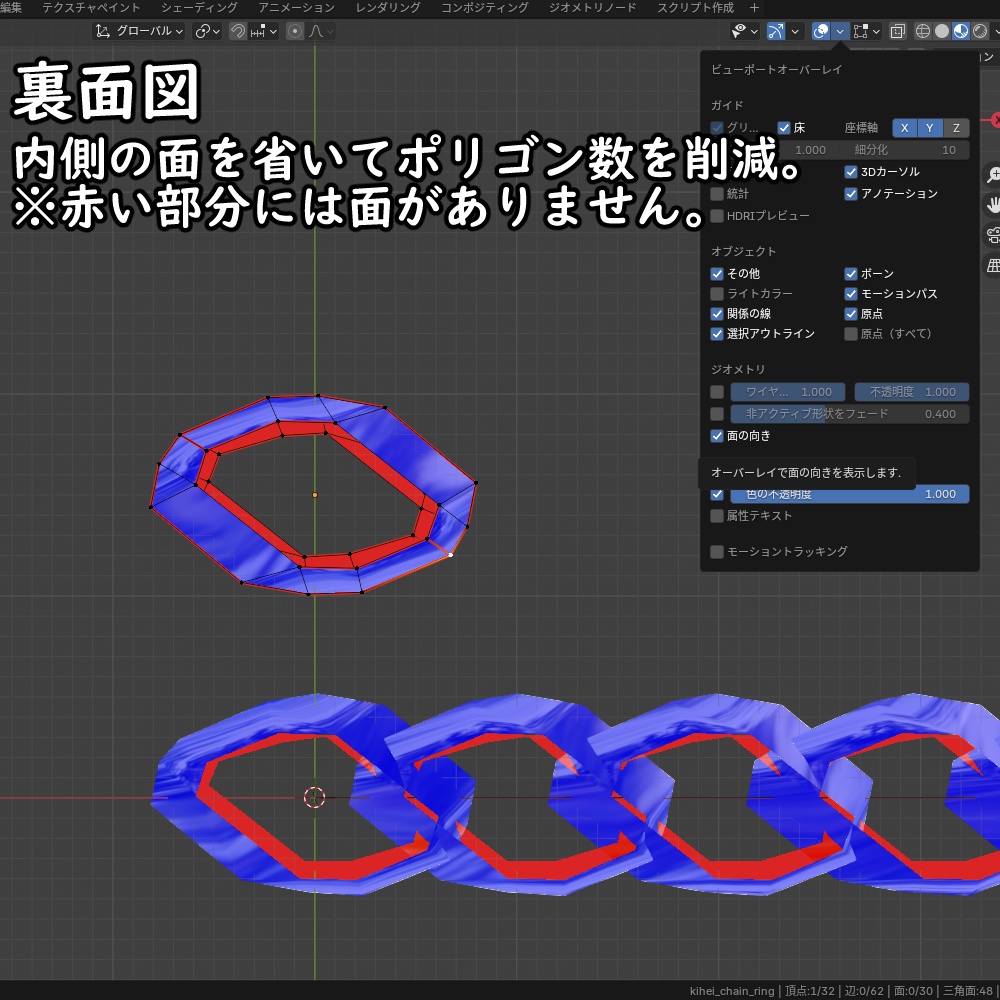The height and width of the screenshot is (1000, 1000).
Task: Enable the snapping magnet tool
Action: coord(238,31)
